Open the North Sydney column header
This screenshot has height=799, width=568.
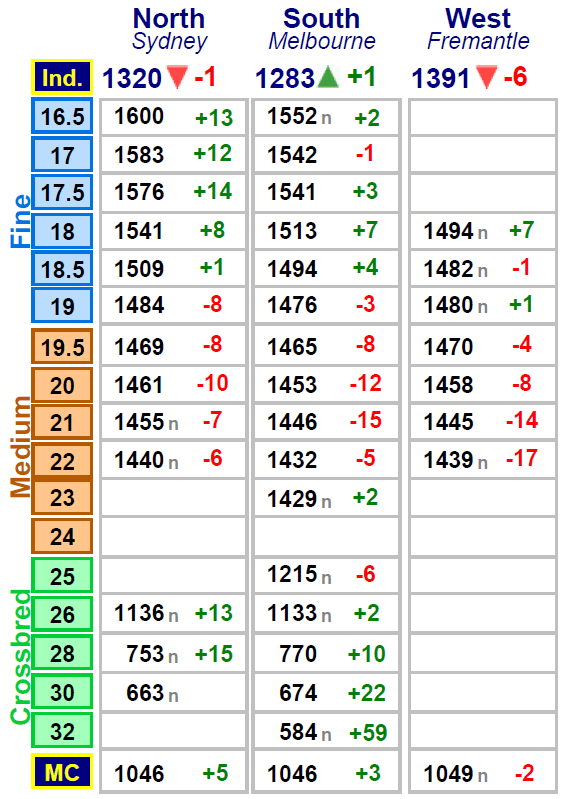pyautogui.click(x=169, y=29)
